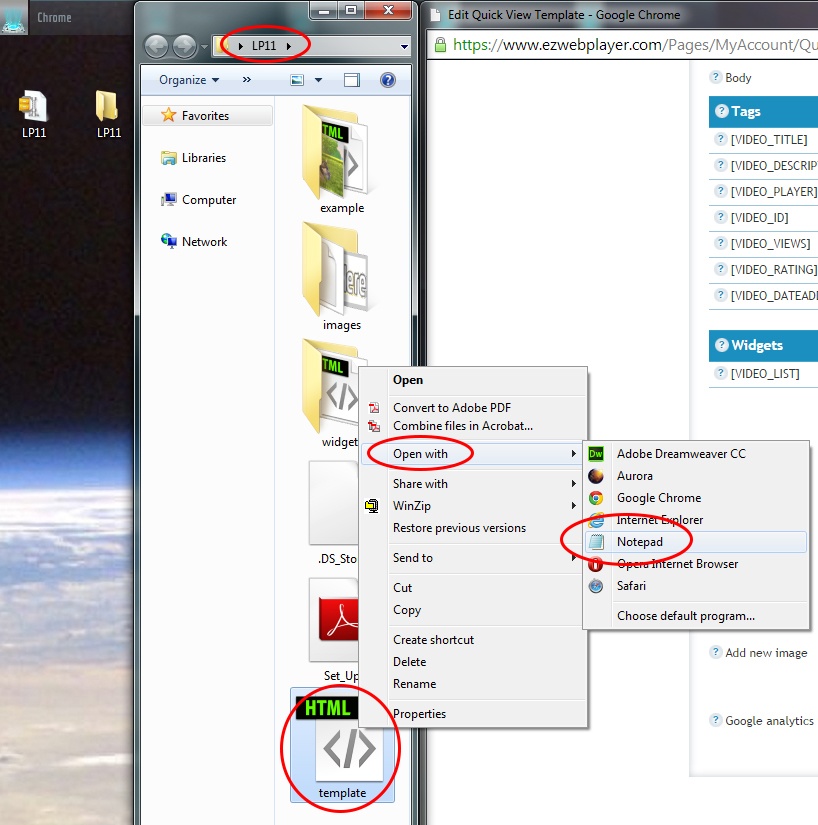Click Google analytics link
This screenshot has width=818, height=825.
pos(769,721)
